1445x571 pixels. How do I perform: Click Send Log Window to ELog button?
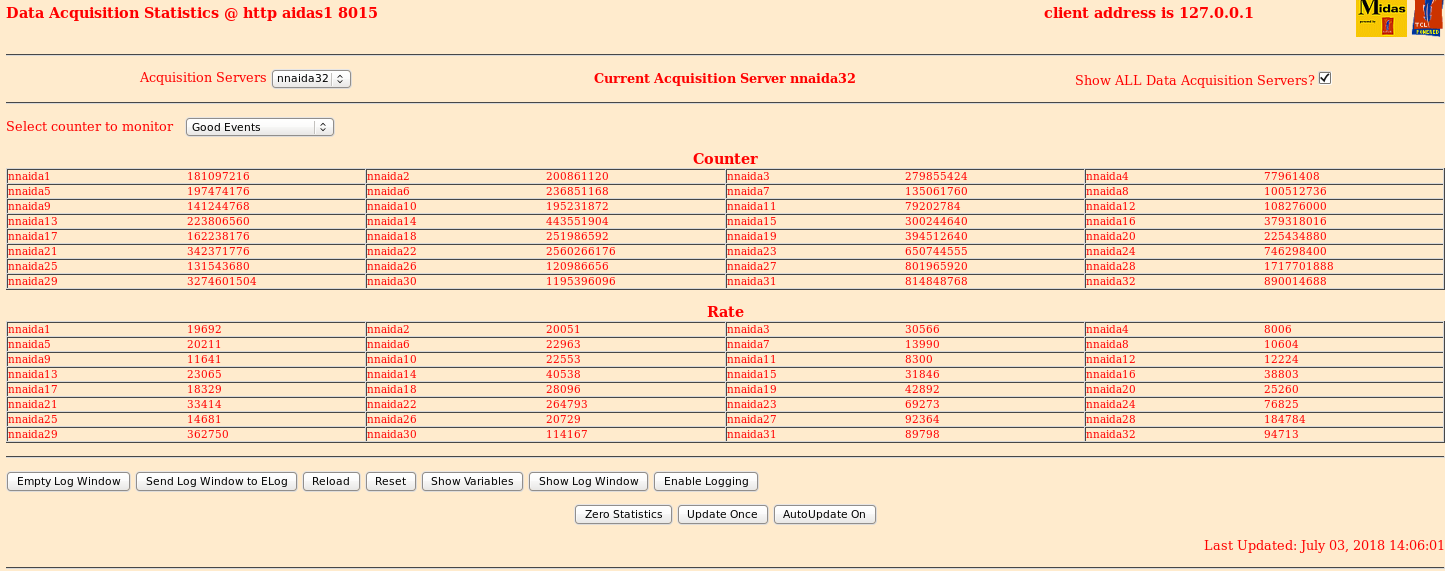pyautogui.click(x=217, y=482)
